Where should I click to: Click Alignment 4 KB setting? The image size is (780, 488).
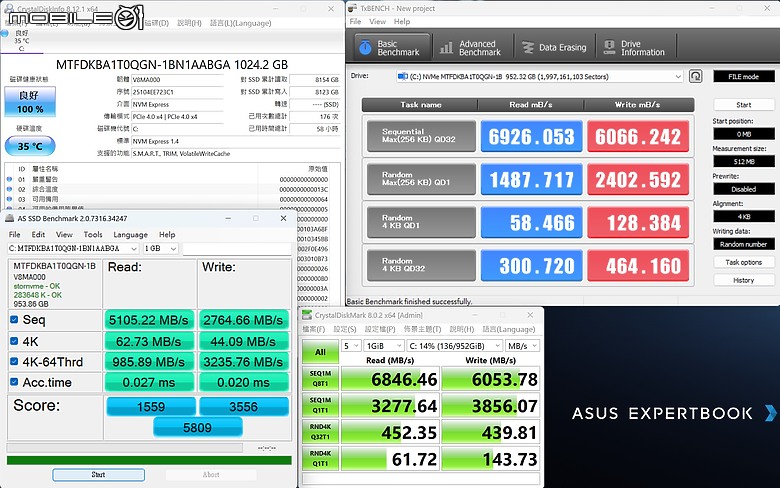point(744,216)
